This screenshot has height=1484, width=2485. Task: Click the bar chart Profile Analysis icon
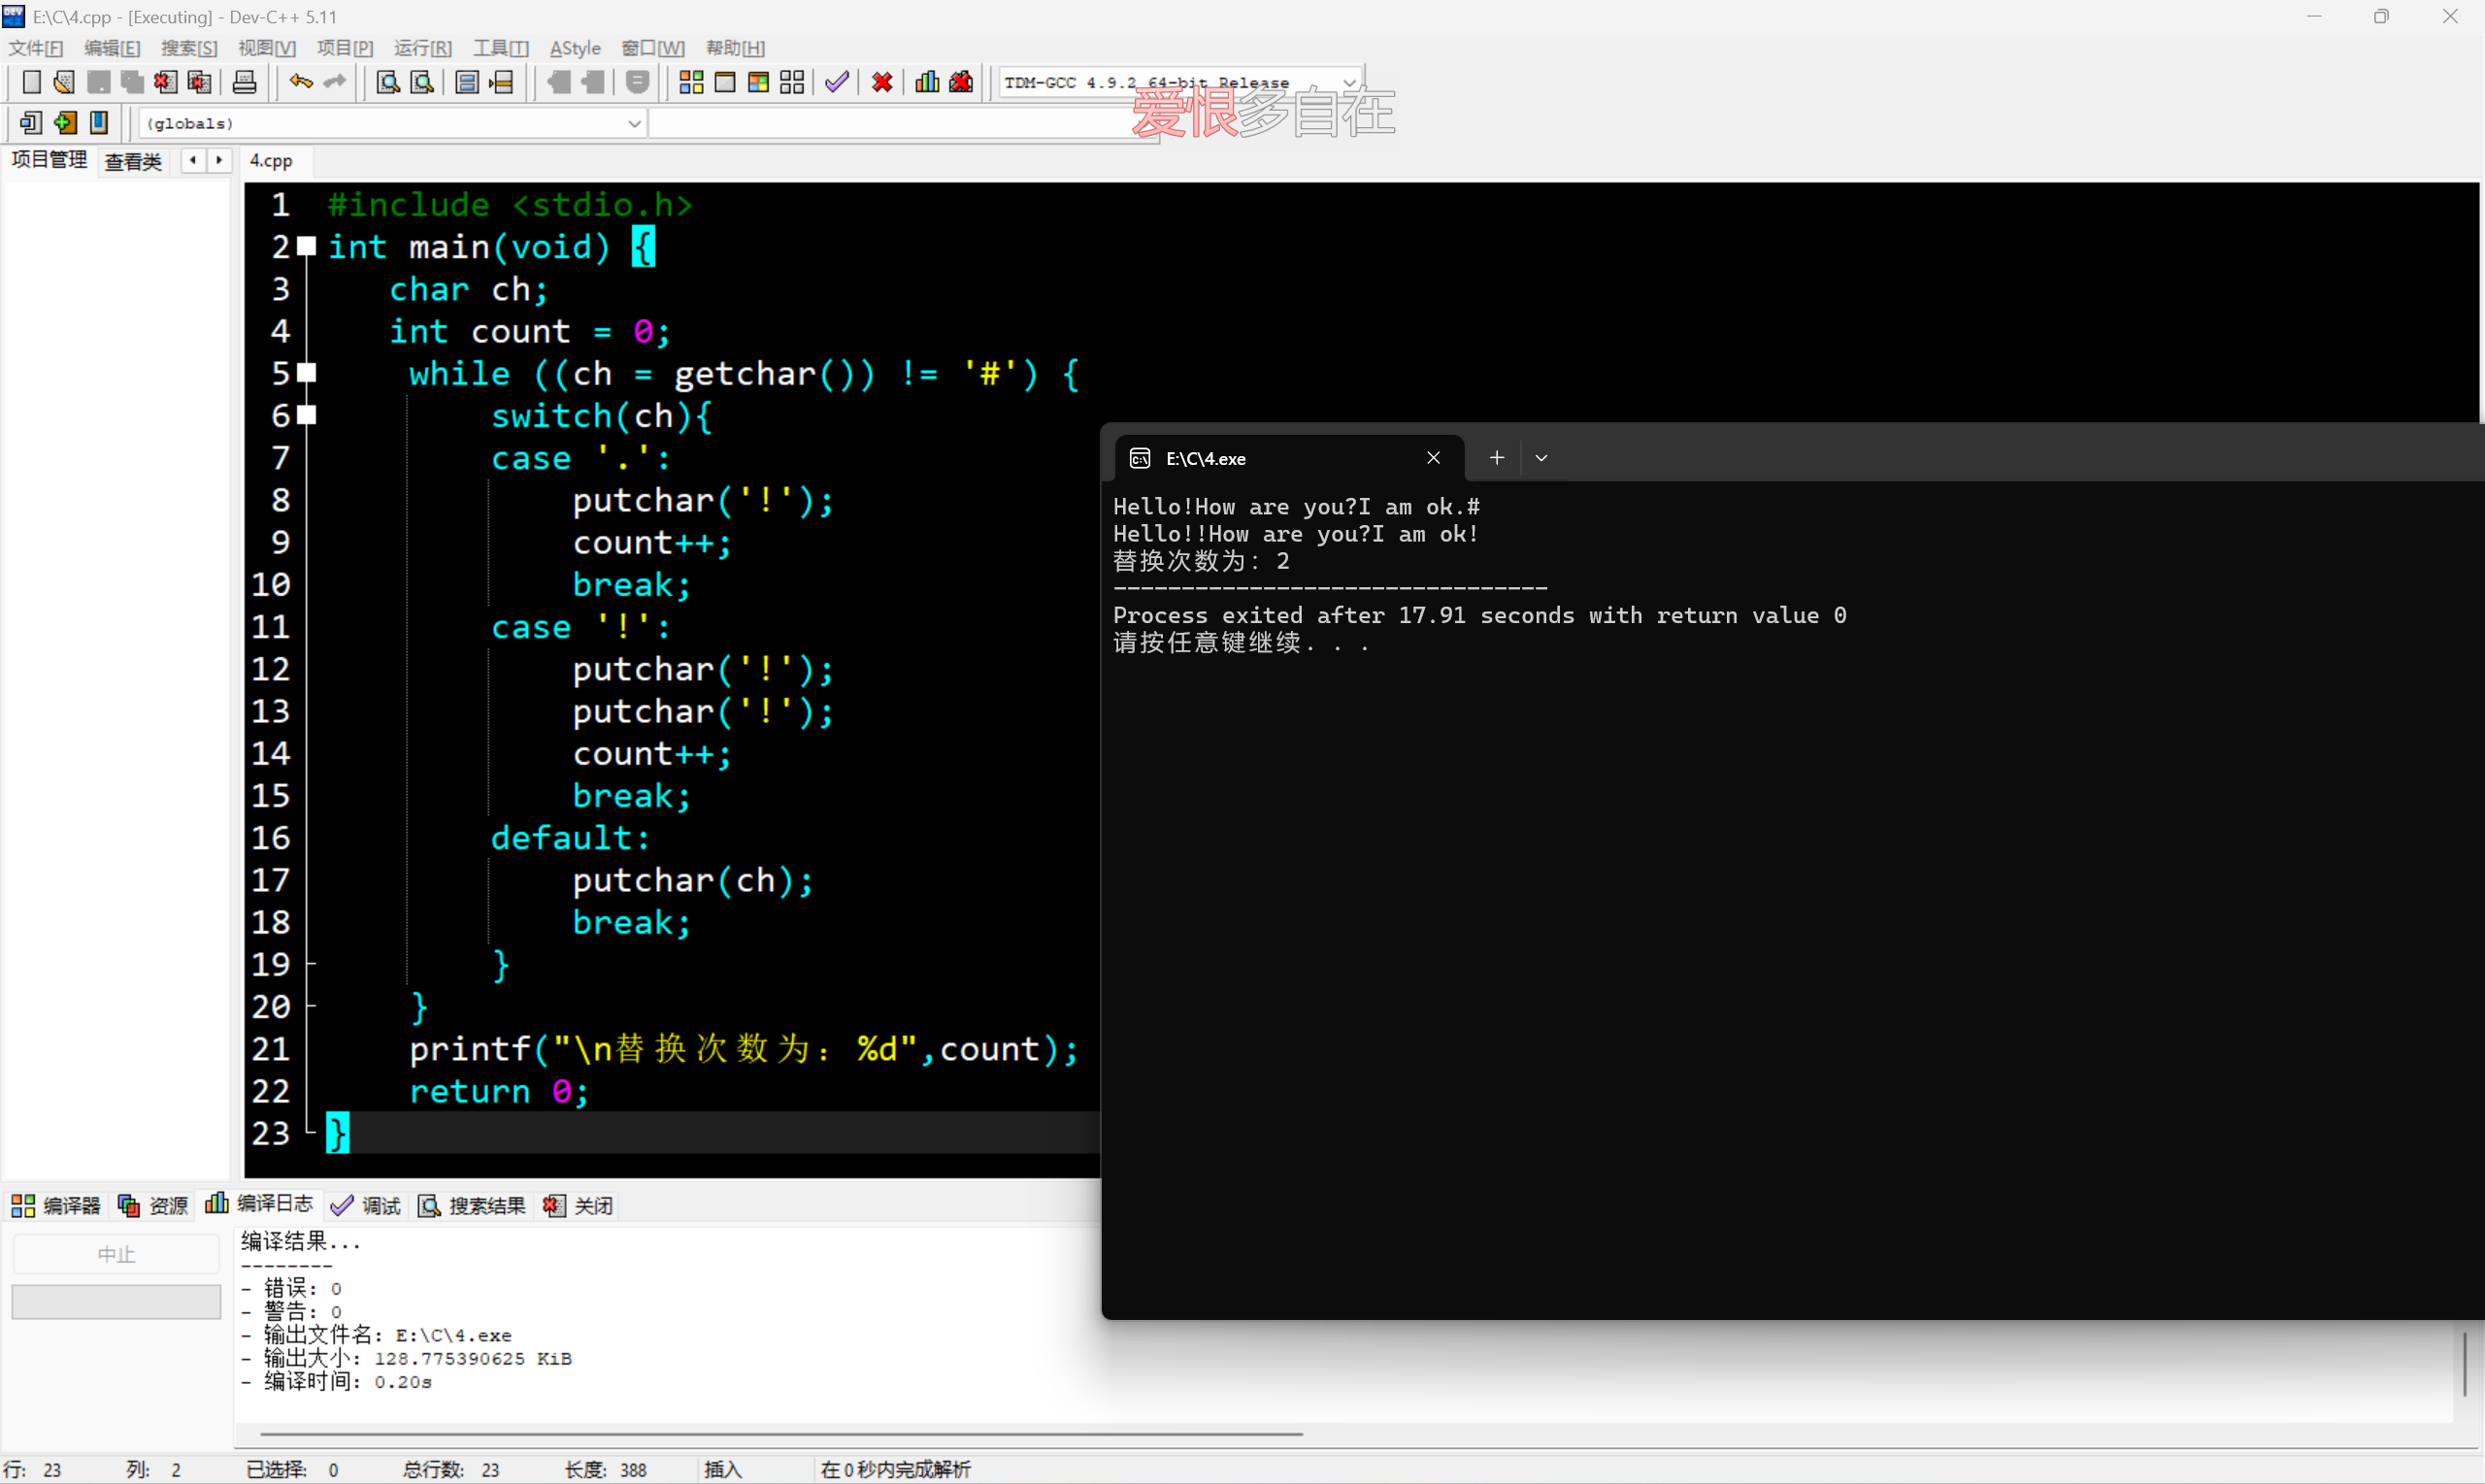tap(927, 83)
